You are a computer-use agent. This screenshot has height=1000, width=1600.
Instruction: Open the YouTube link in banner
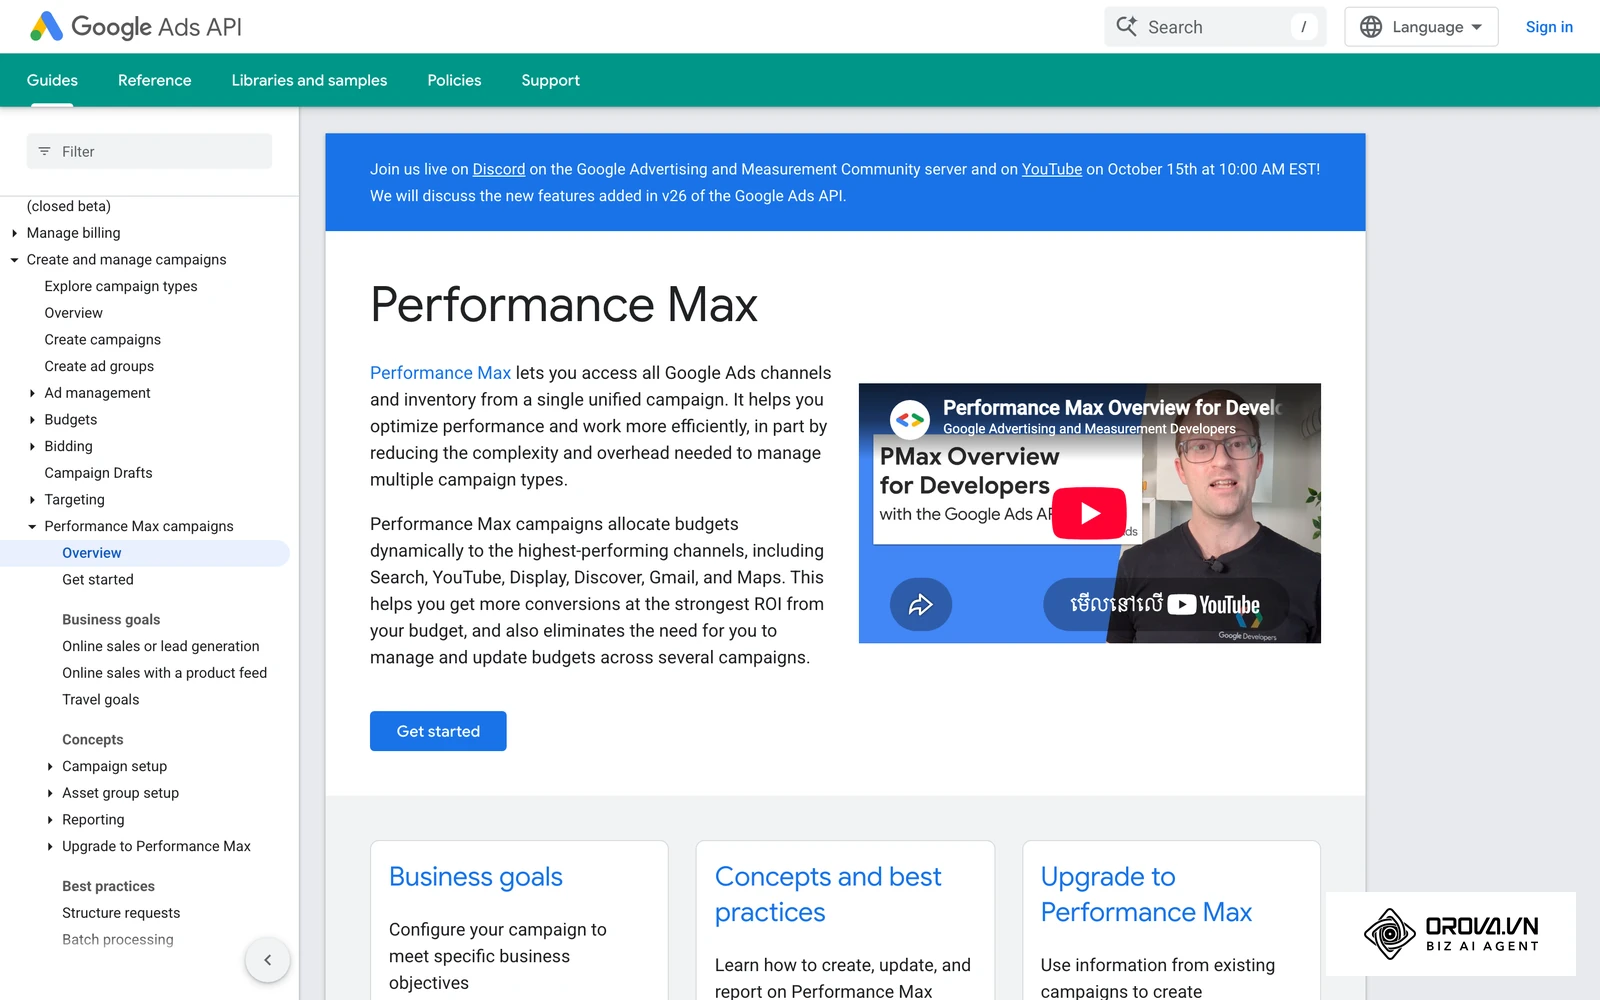(1052, 169)
